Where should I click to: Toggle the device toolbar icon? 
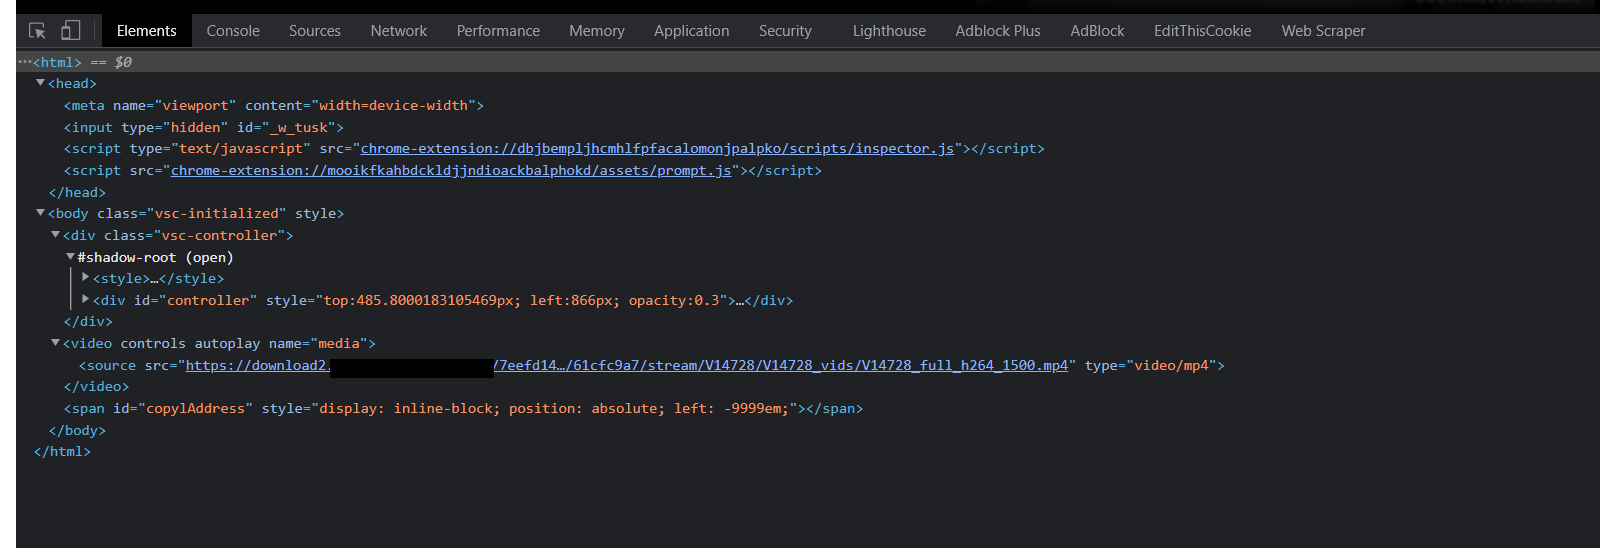70,31
